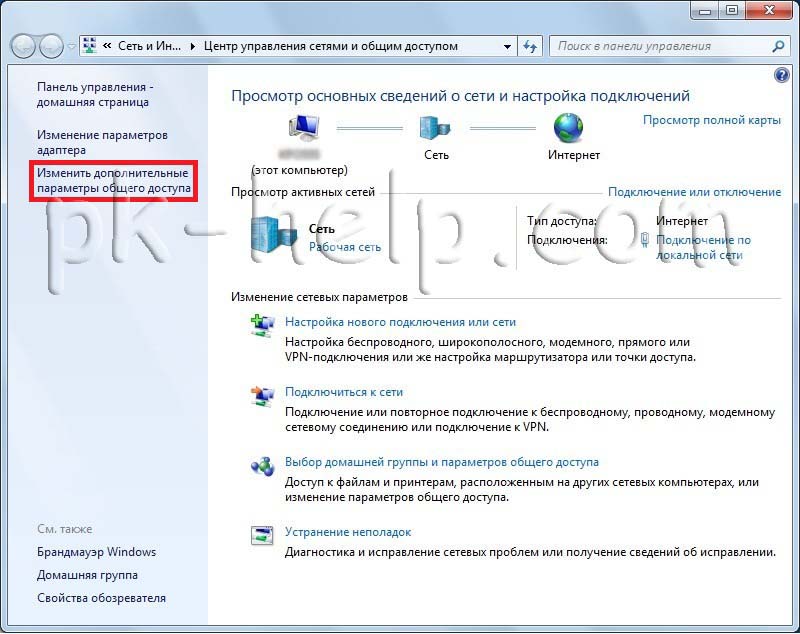Click 'Устранение неполадок' link
800x634 pixels.
pyautogui.click(x=348, y=532)
